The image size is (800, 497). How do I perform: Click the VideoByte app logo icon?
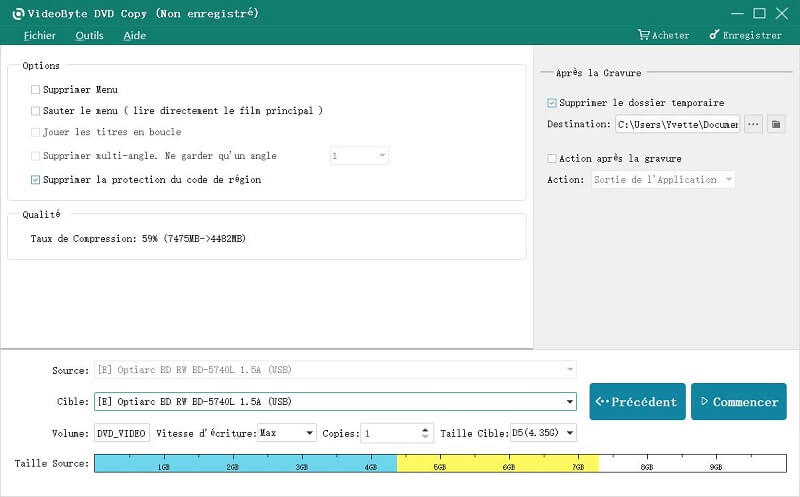coord(18,14)
